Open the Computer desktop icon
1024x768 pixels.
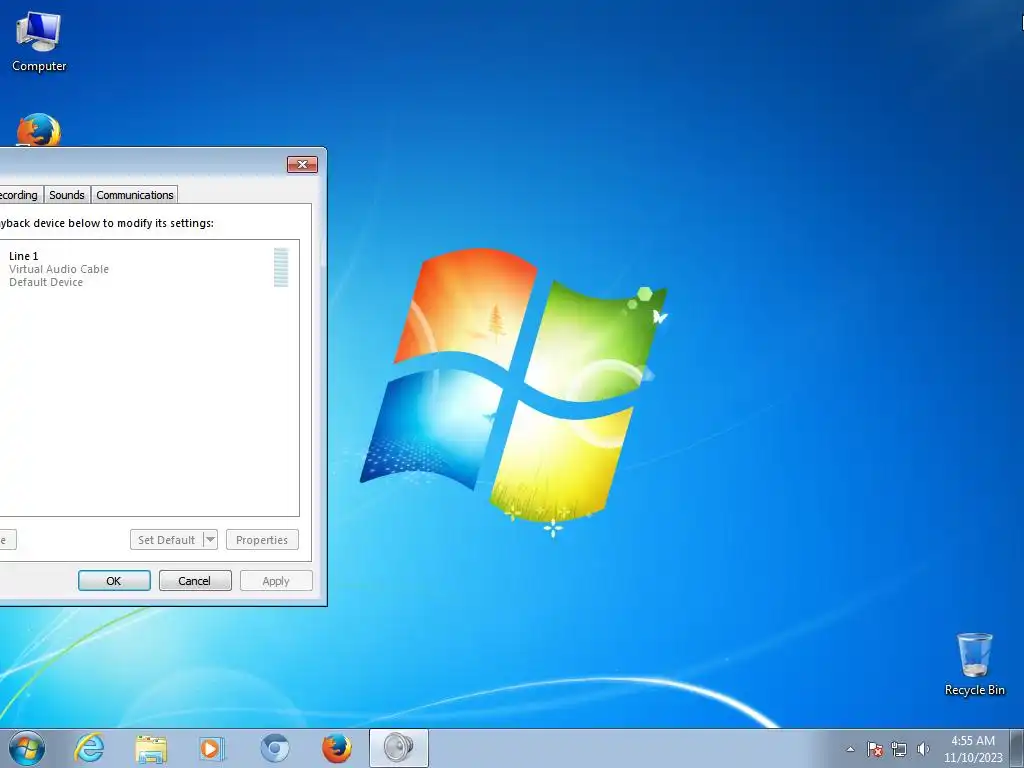[39, 42]
